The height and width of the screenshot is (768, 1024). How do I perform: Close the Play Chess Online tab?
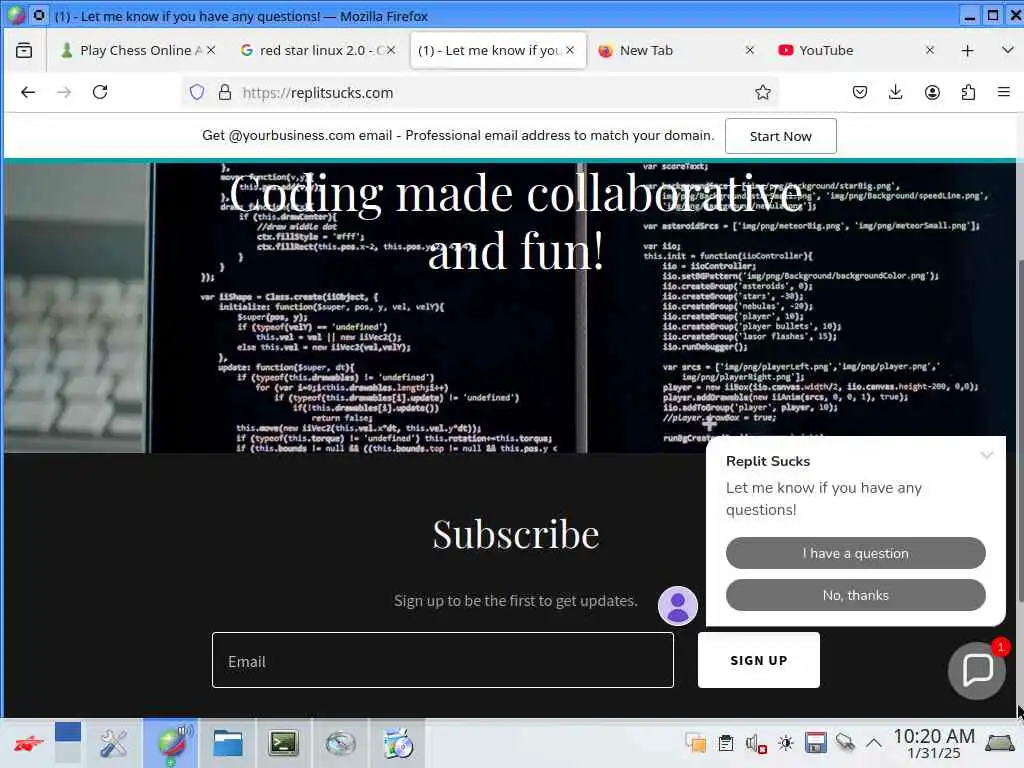(211, 50)
